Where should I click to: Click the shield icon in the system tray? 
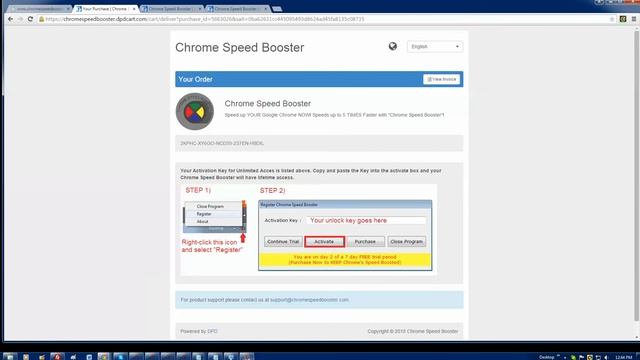[x=590, y=357]
